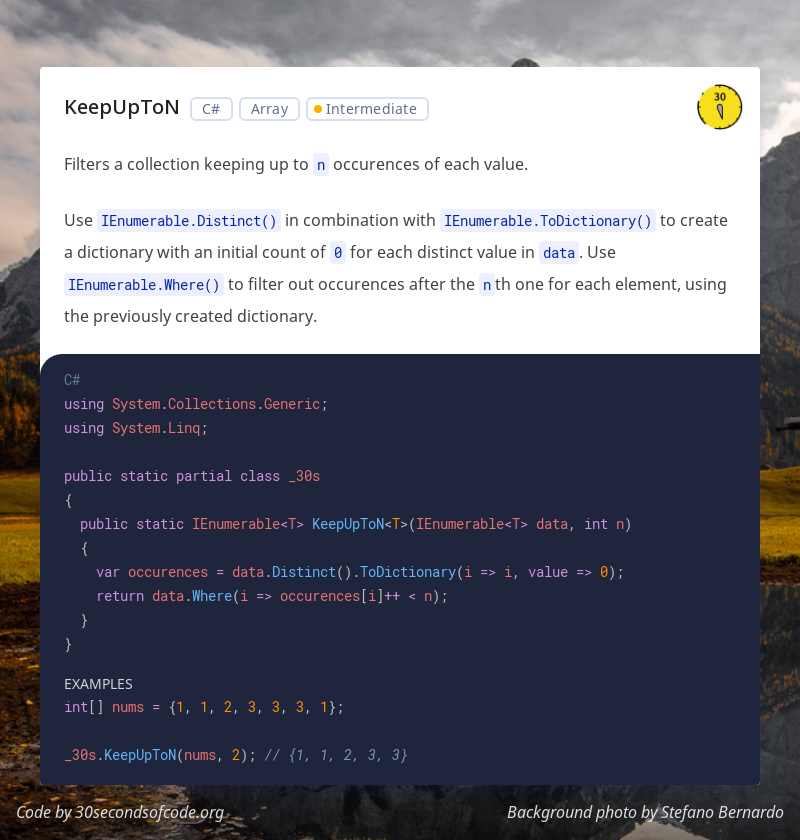The height and width of the screenshot is (840, 800).
Task: Select the KeepUpToN snippet title
Action: [122, 107]
